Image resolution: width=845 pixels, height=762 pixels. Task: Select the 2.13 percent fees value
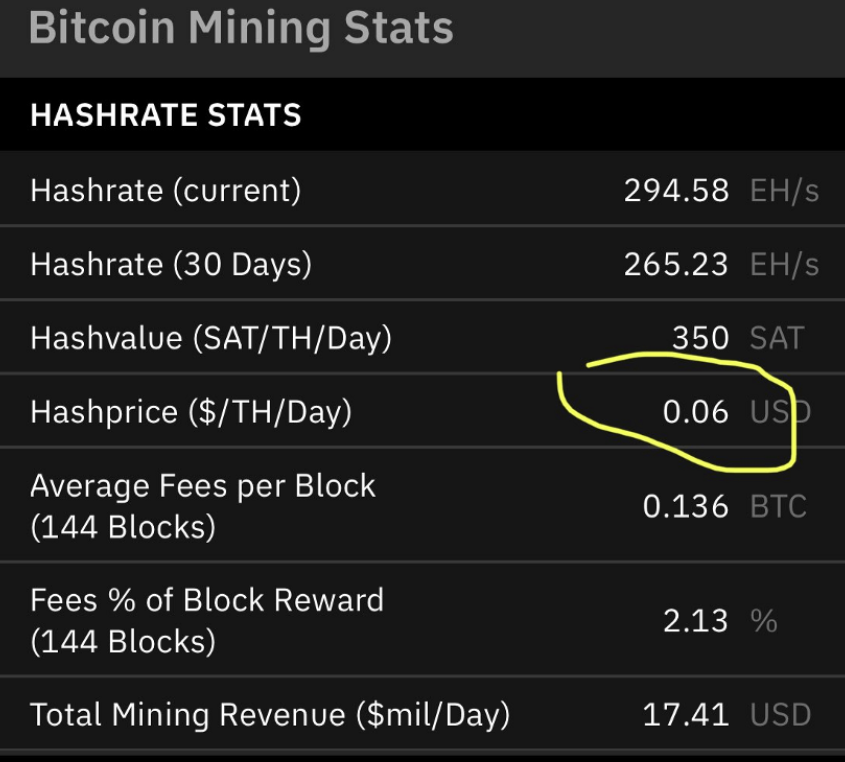(696, 621)
